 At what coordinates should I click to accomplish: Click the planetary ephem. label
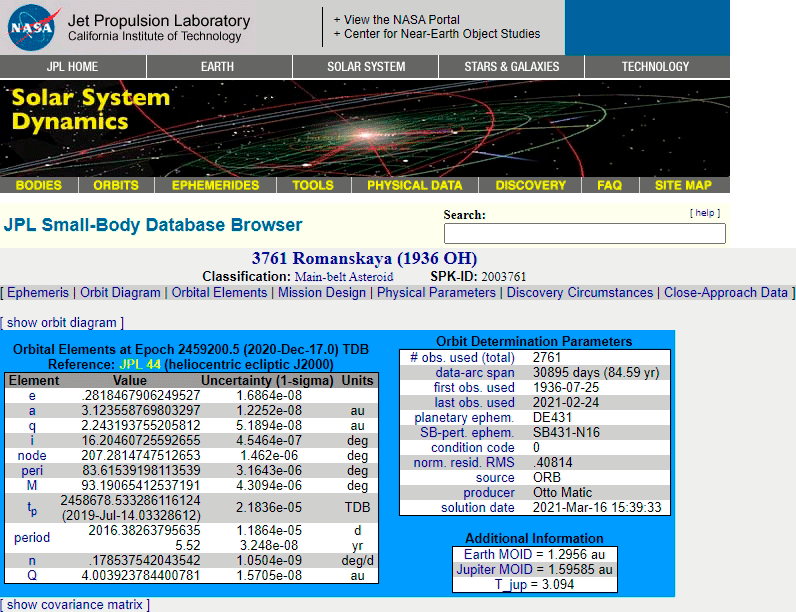coord(463,418)
